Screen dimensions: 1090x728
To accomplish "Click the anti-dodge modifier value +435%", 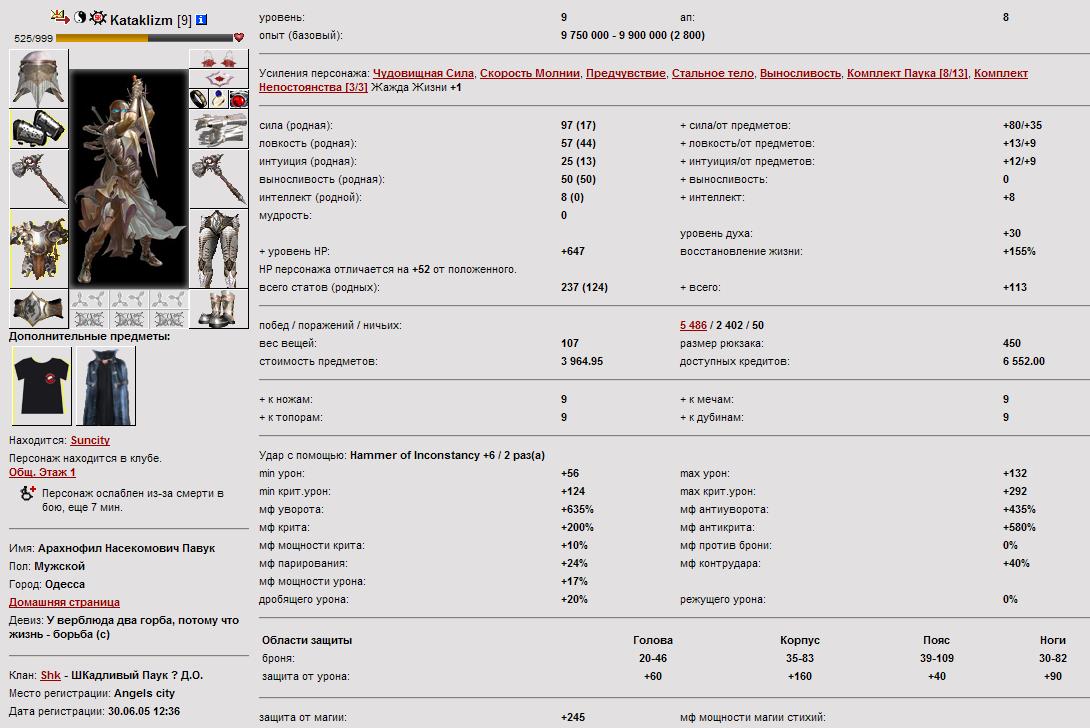I will click(1019, 509).
